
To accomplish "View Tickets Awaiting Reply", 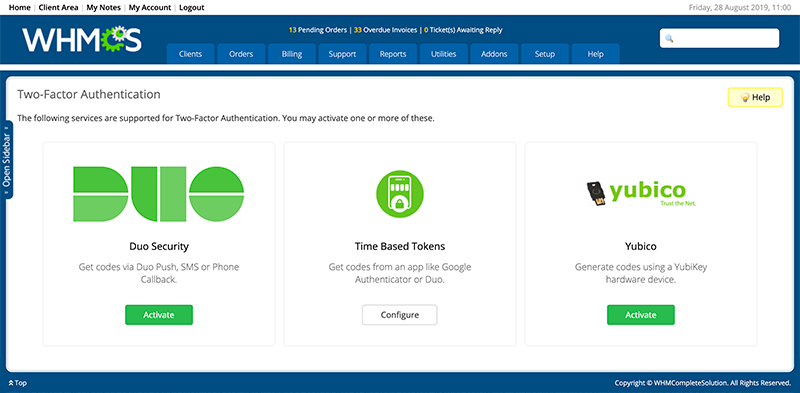I will tap(463, 30).
